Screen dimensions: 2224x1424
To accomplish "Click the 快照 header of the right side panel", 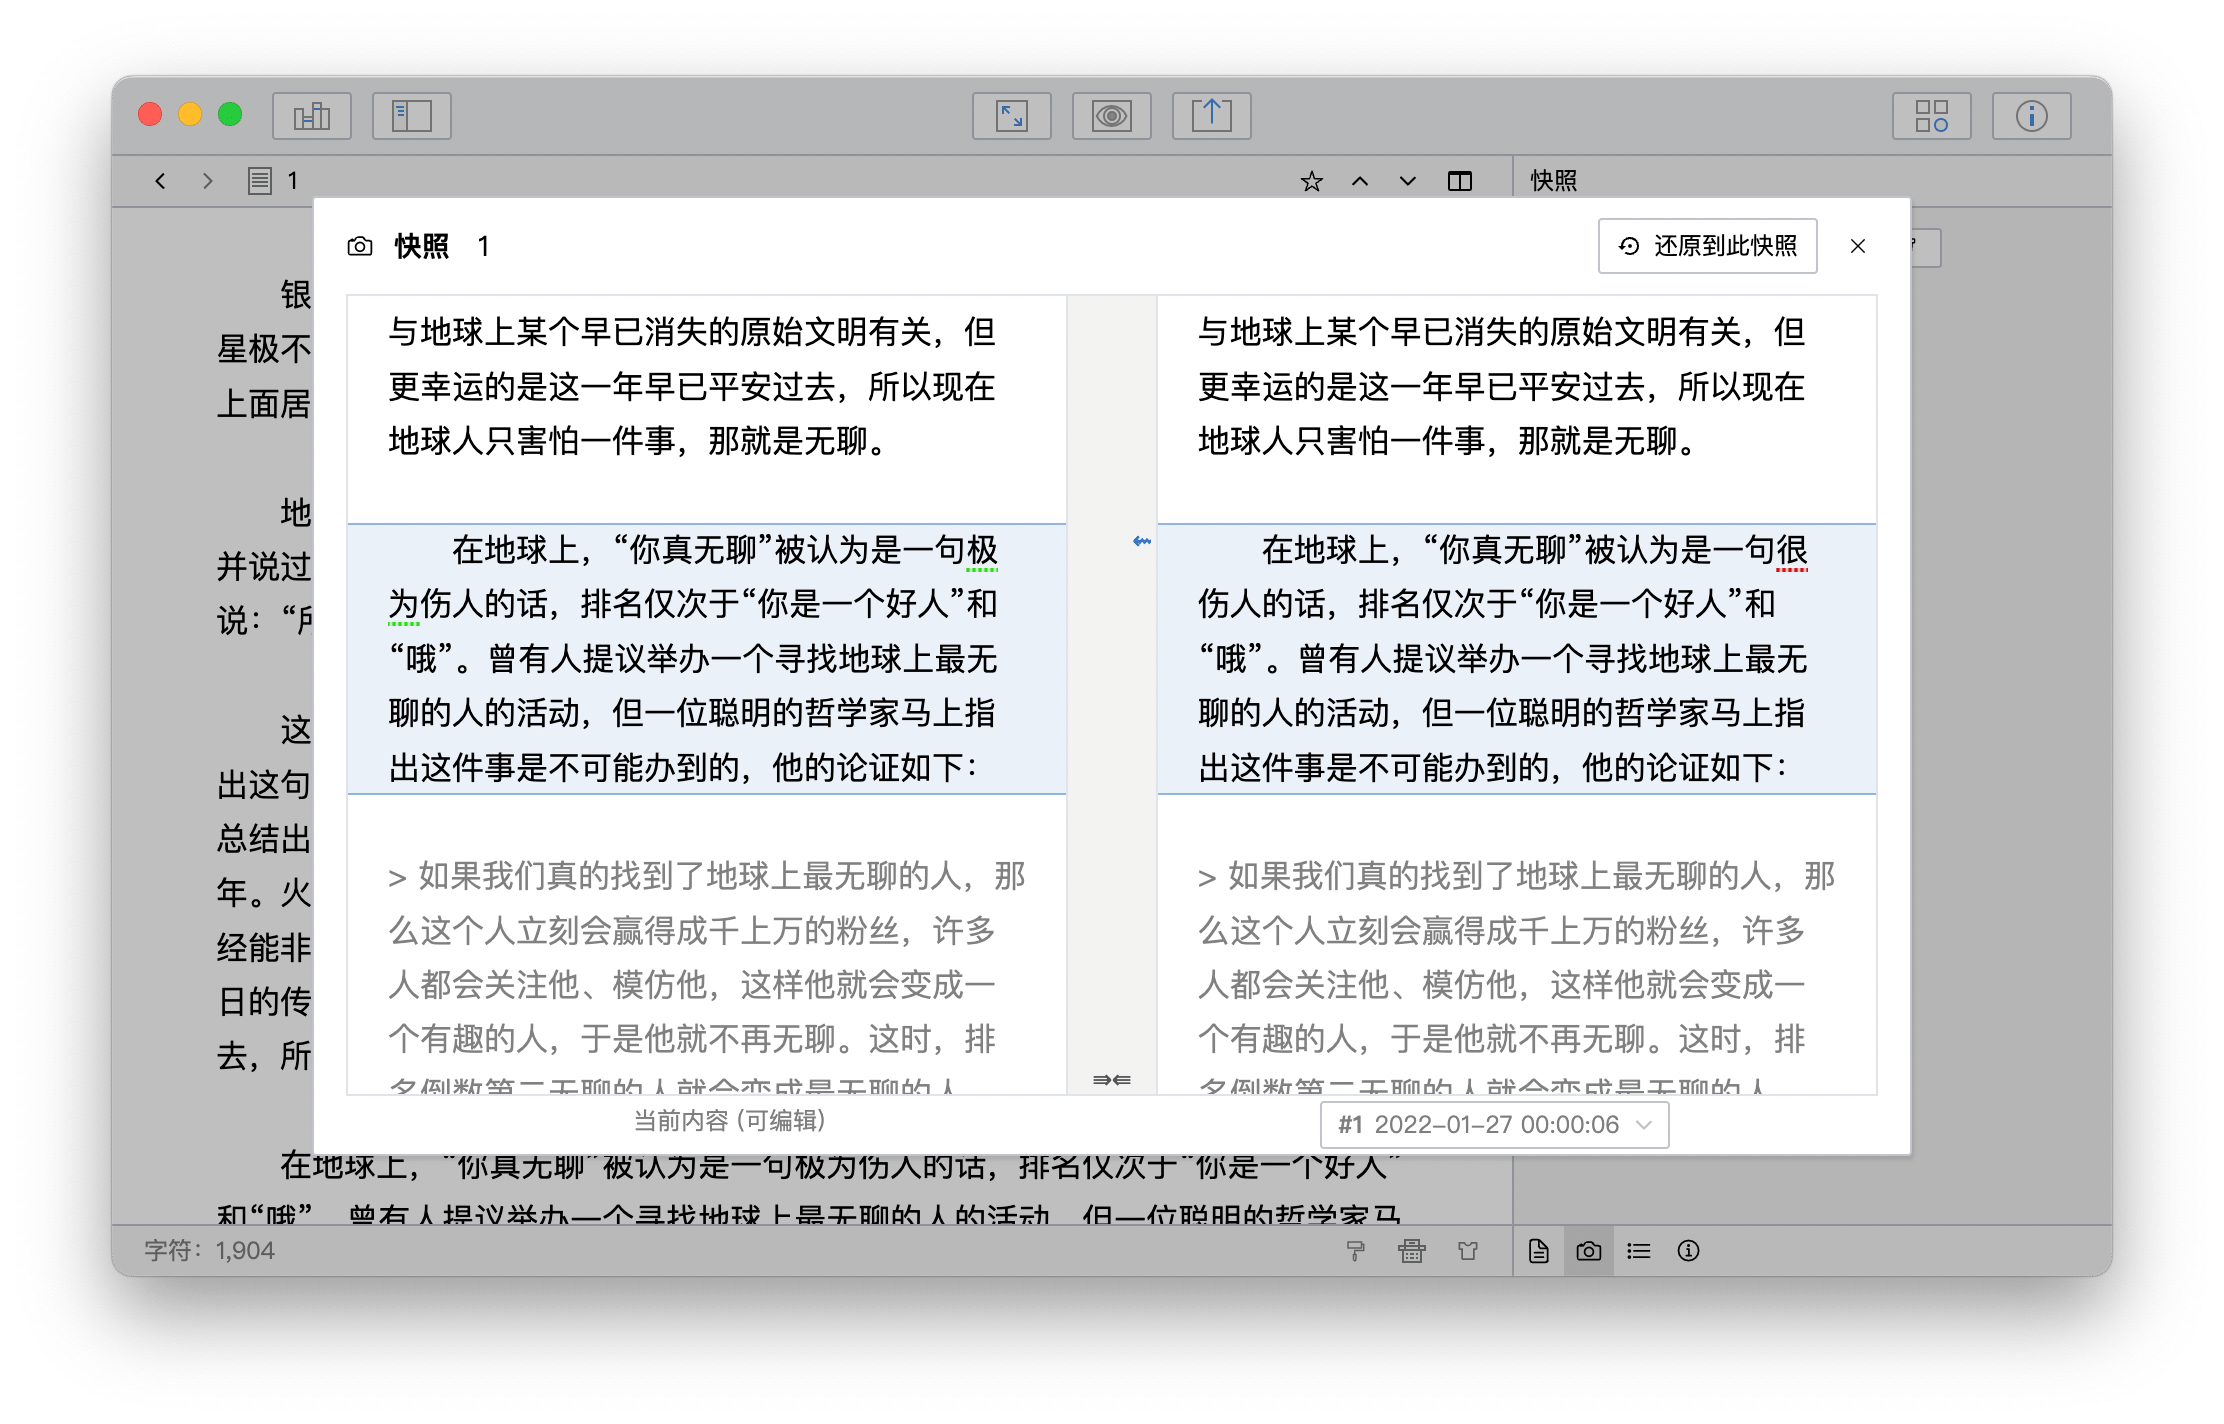I will click(1554, 181).
